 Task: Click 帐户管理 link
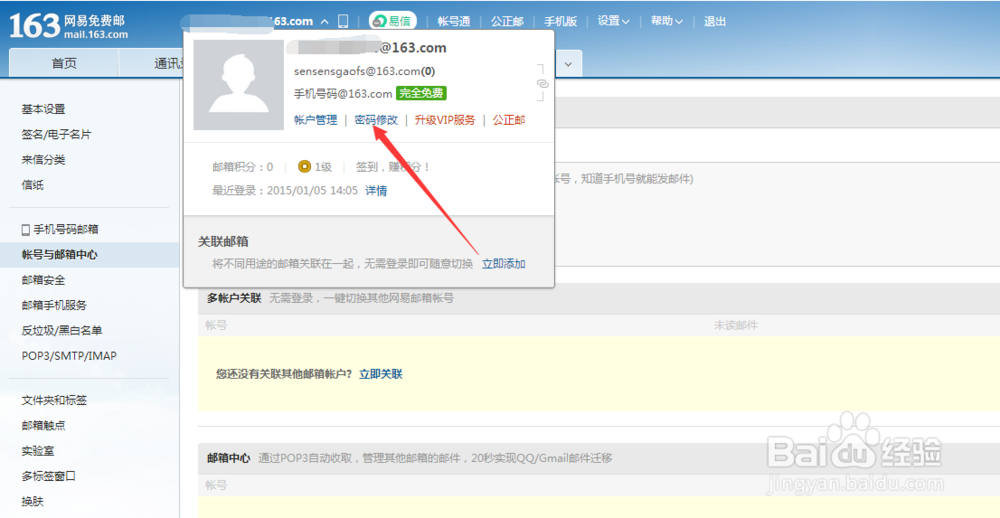(316, 120)
